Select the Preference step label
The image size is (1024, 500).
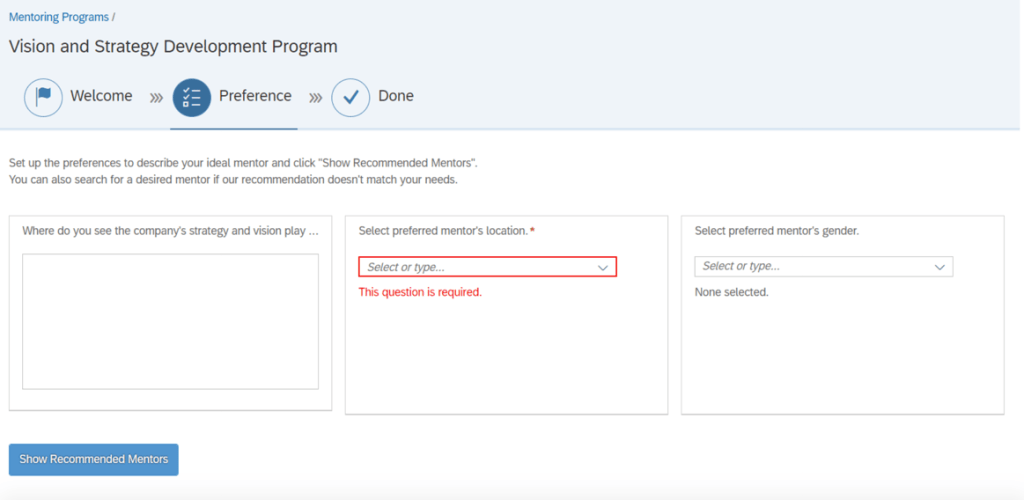coord(255,96)
